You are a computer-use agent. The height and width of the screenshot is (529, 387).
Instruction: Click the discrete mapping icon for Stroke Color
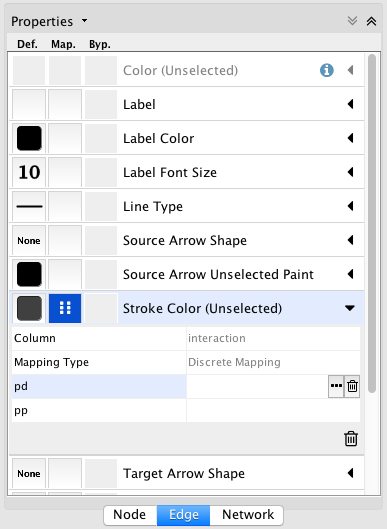click(65, 308)
